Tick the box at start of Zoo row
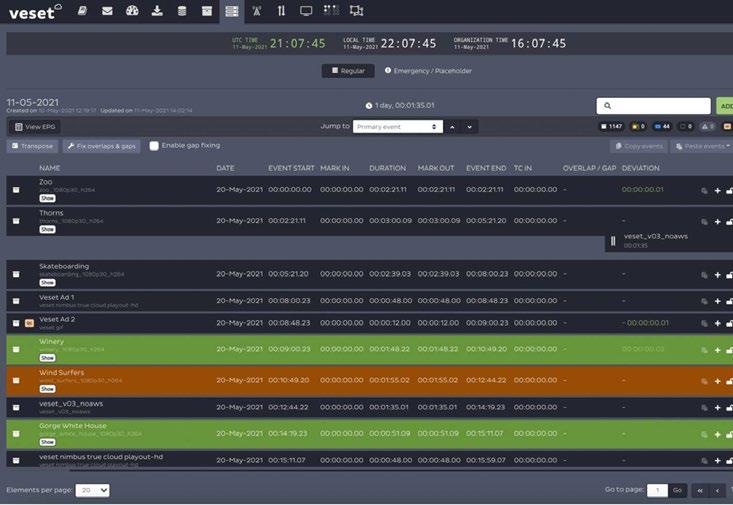 (16, 190)
